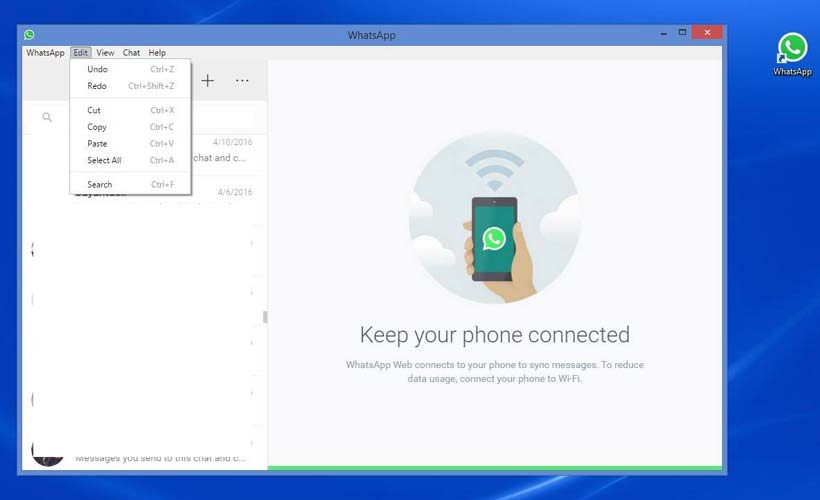Choose Search from Edit menu
820x500 pixels.
click(x=131, y=185)
